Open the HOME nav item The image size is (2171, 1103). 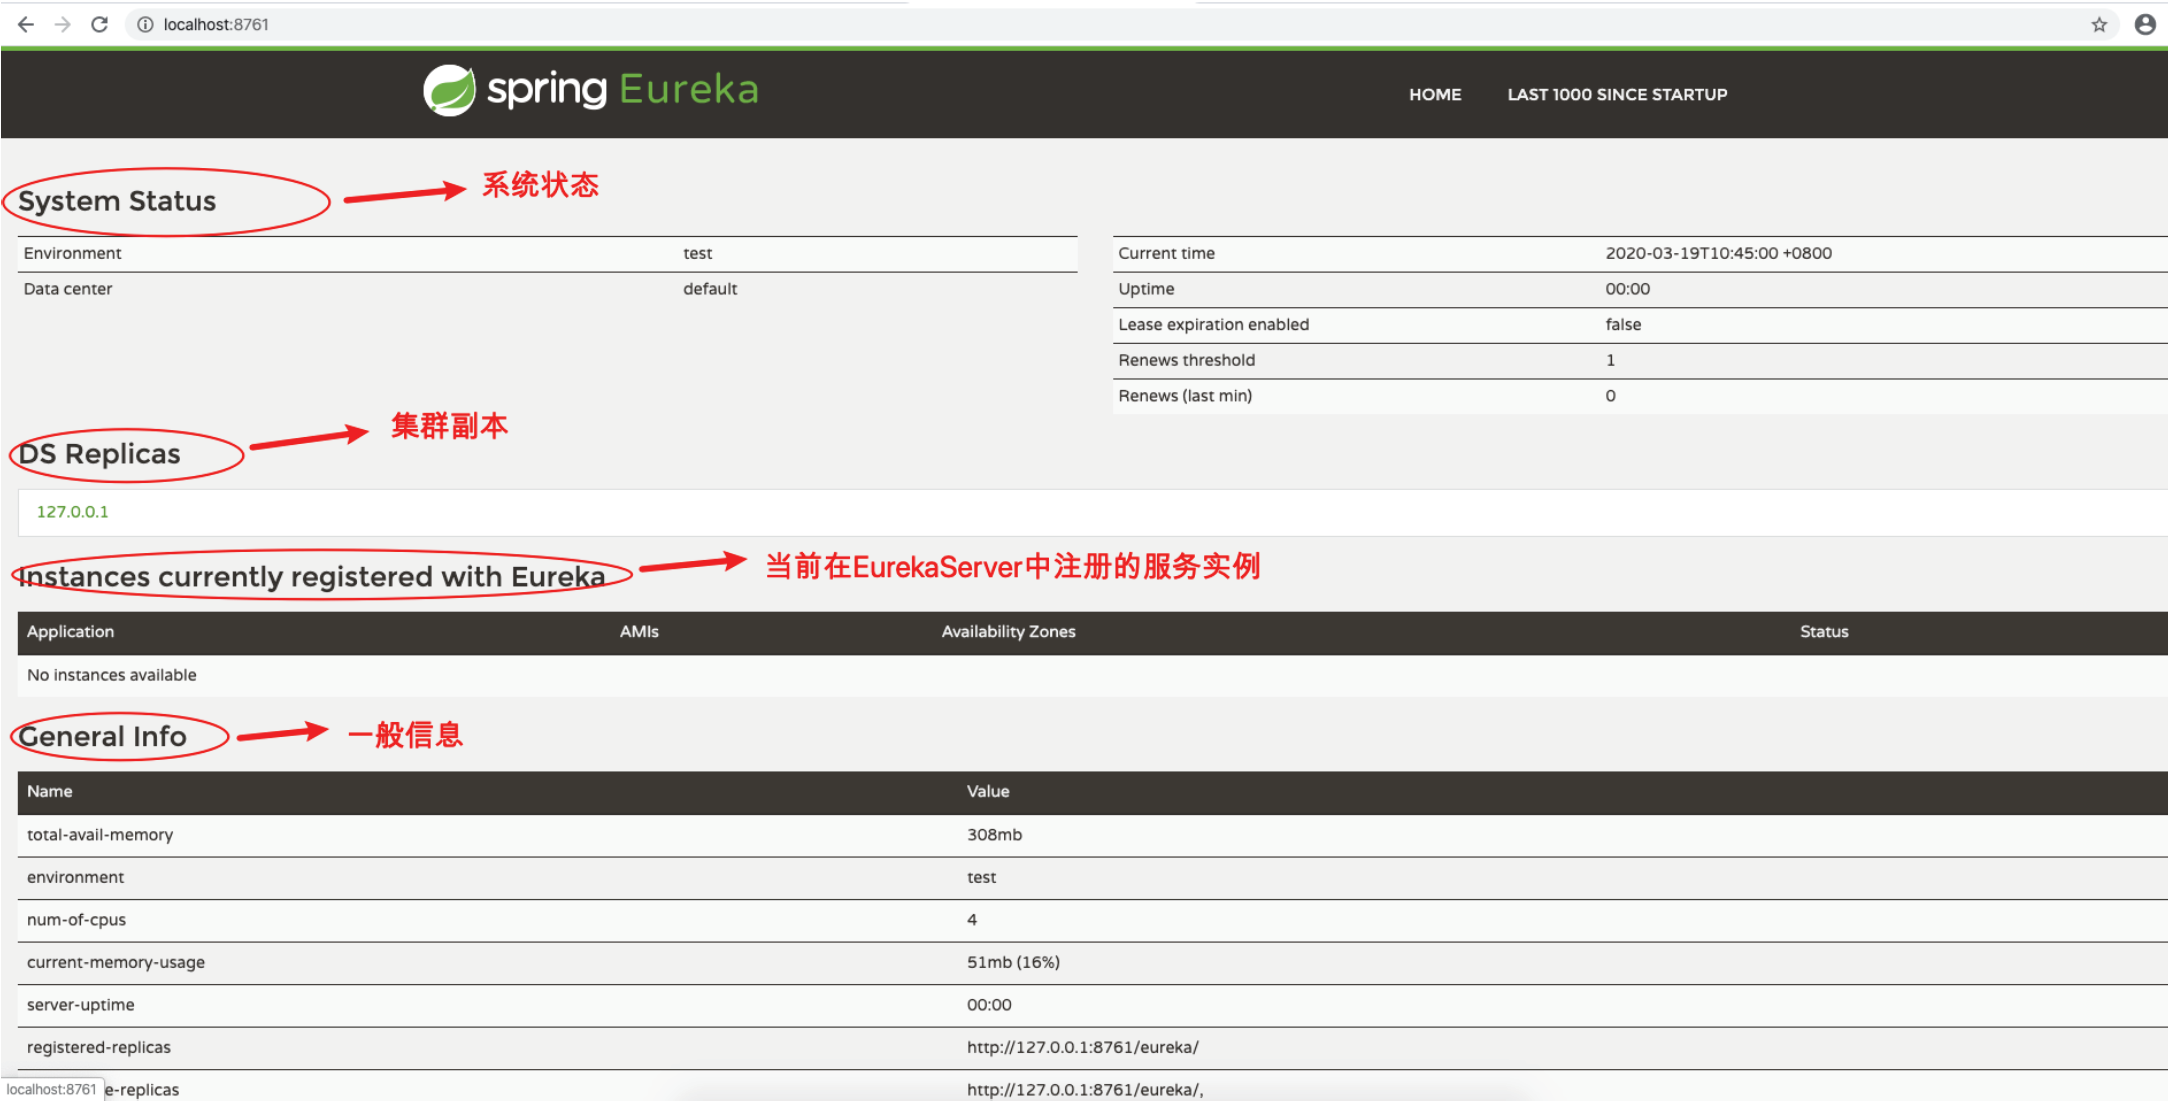pyautogui.click(x=1435, y=94)
